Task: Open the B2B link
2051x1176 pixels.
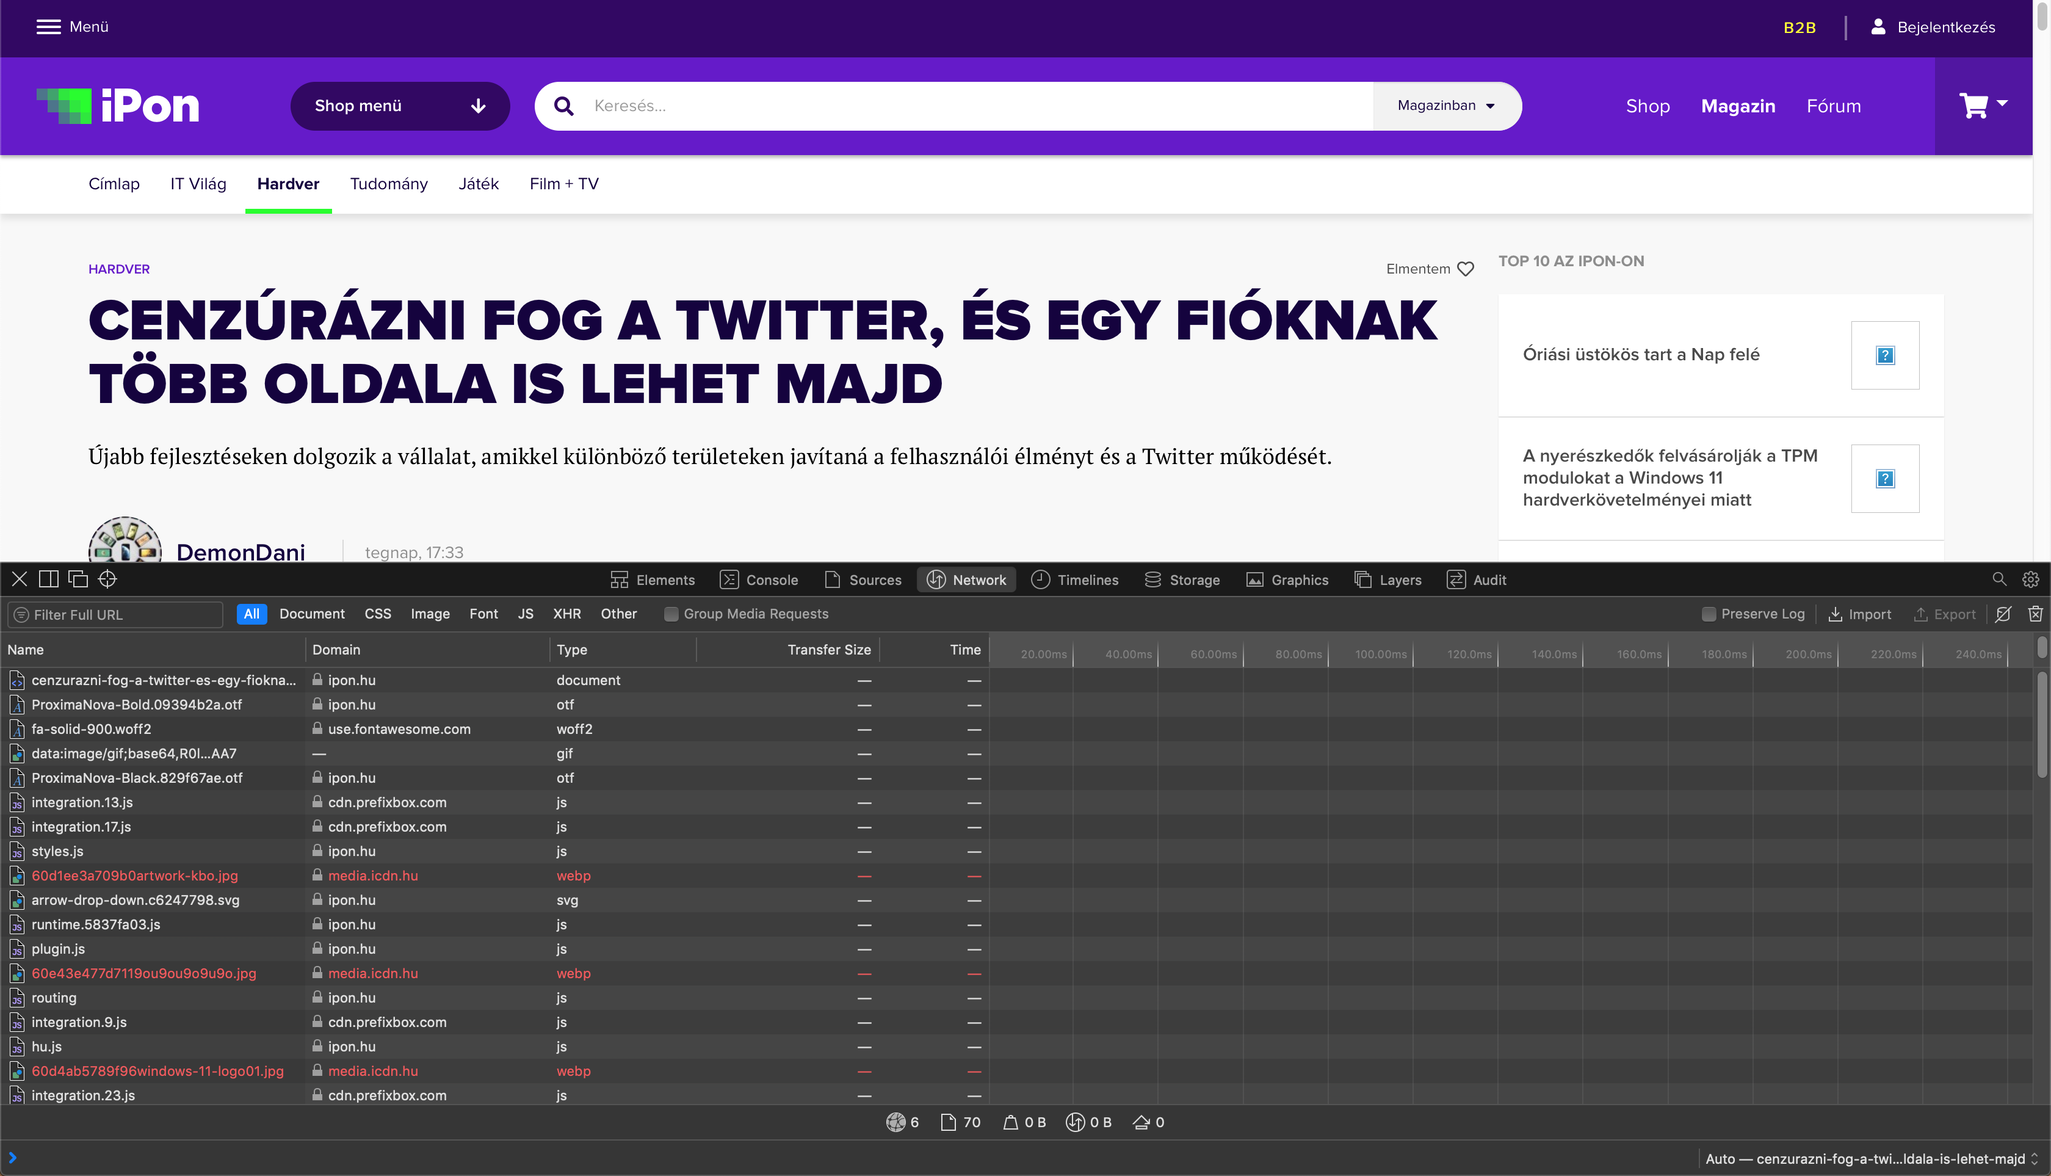Action: [x=1800, y=27]
